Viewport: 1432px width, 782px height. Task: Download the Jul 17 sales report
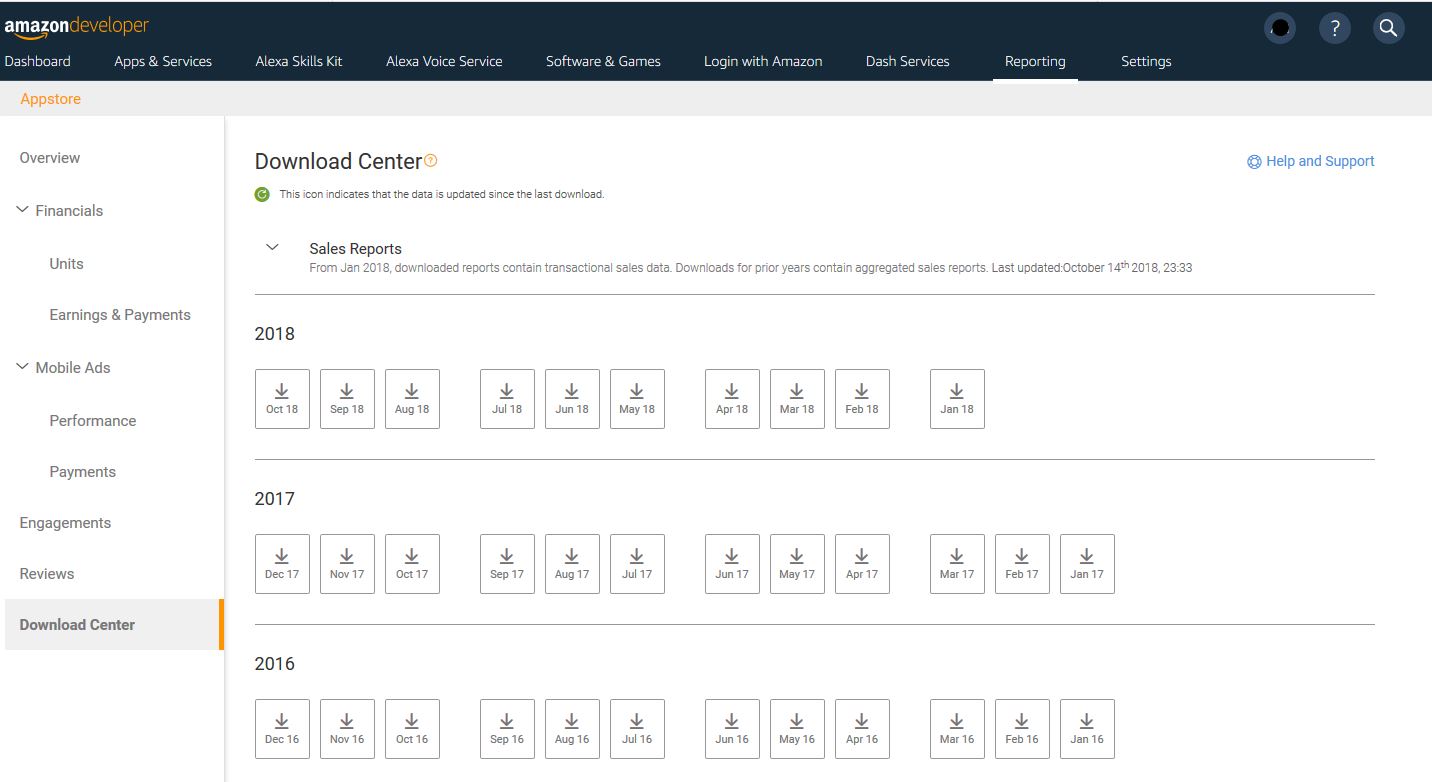click(637, 564)
